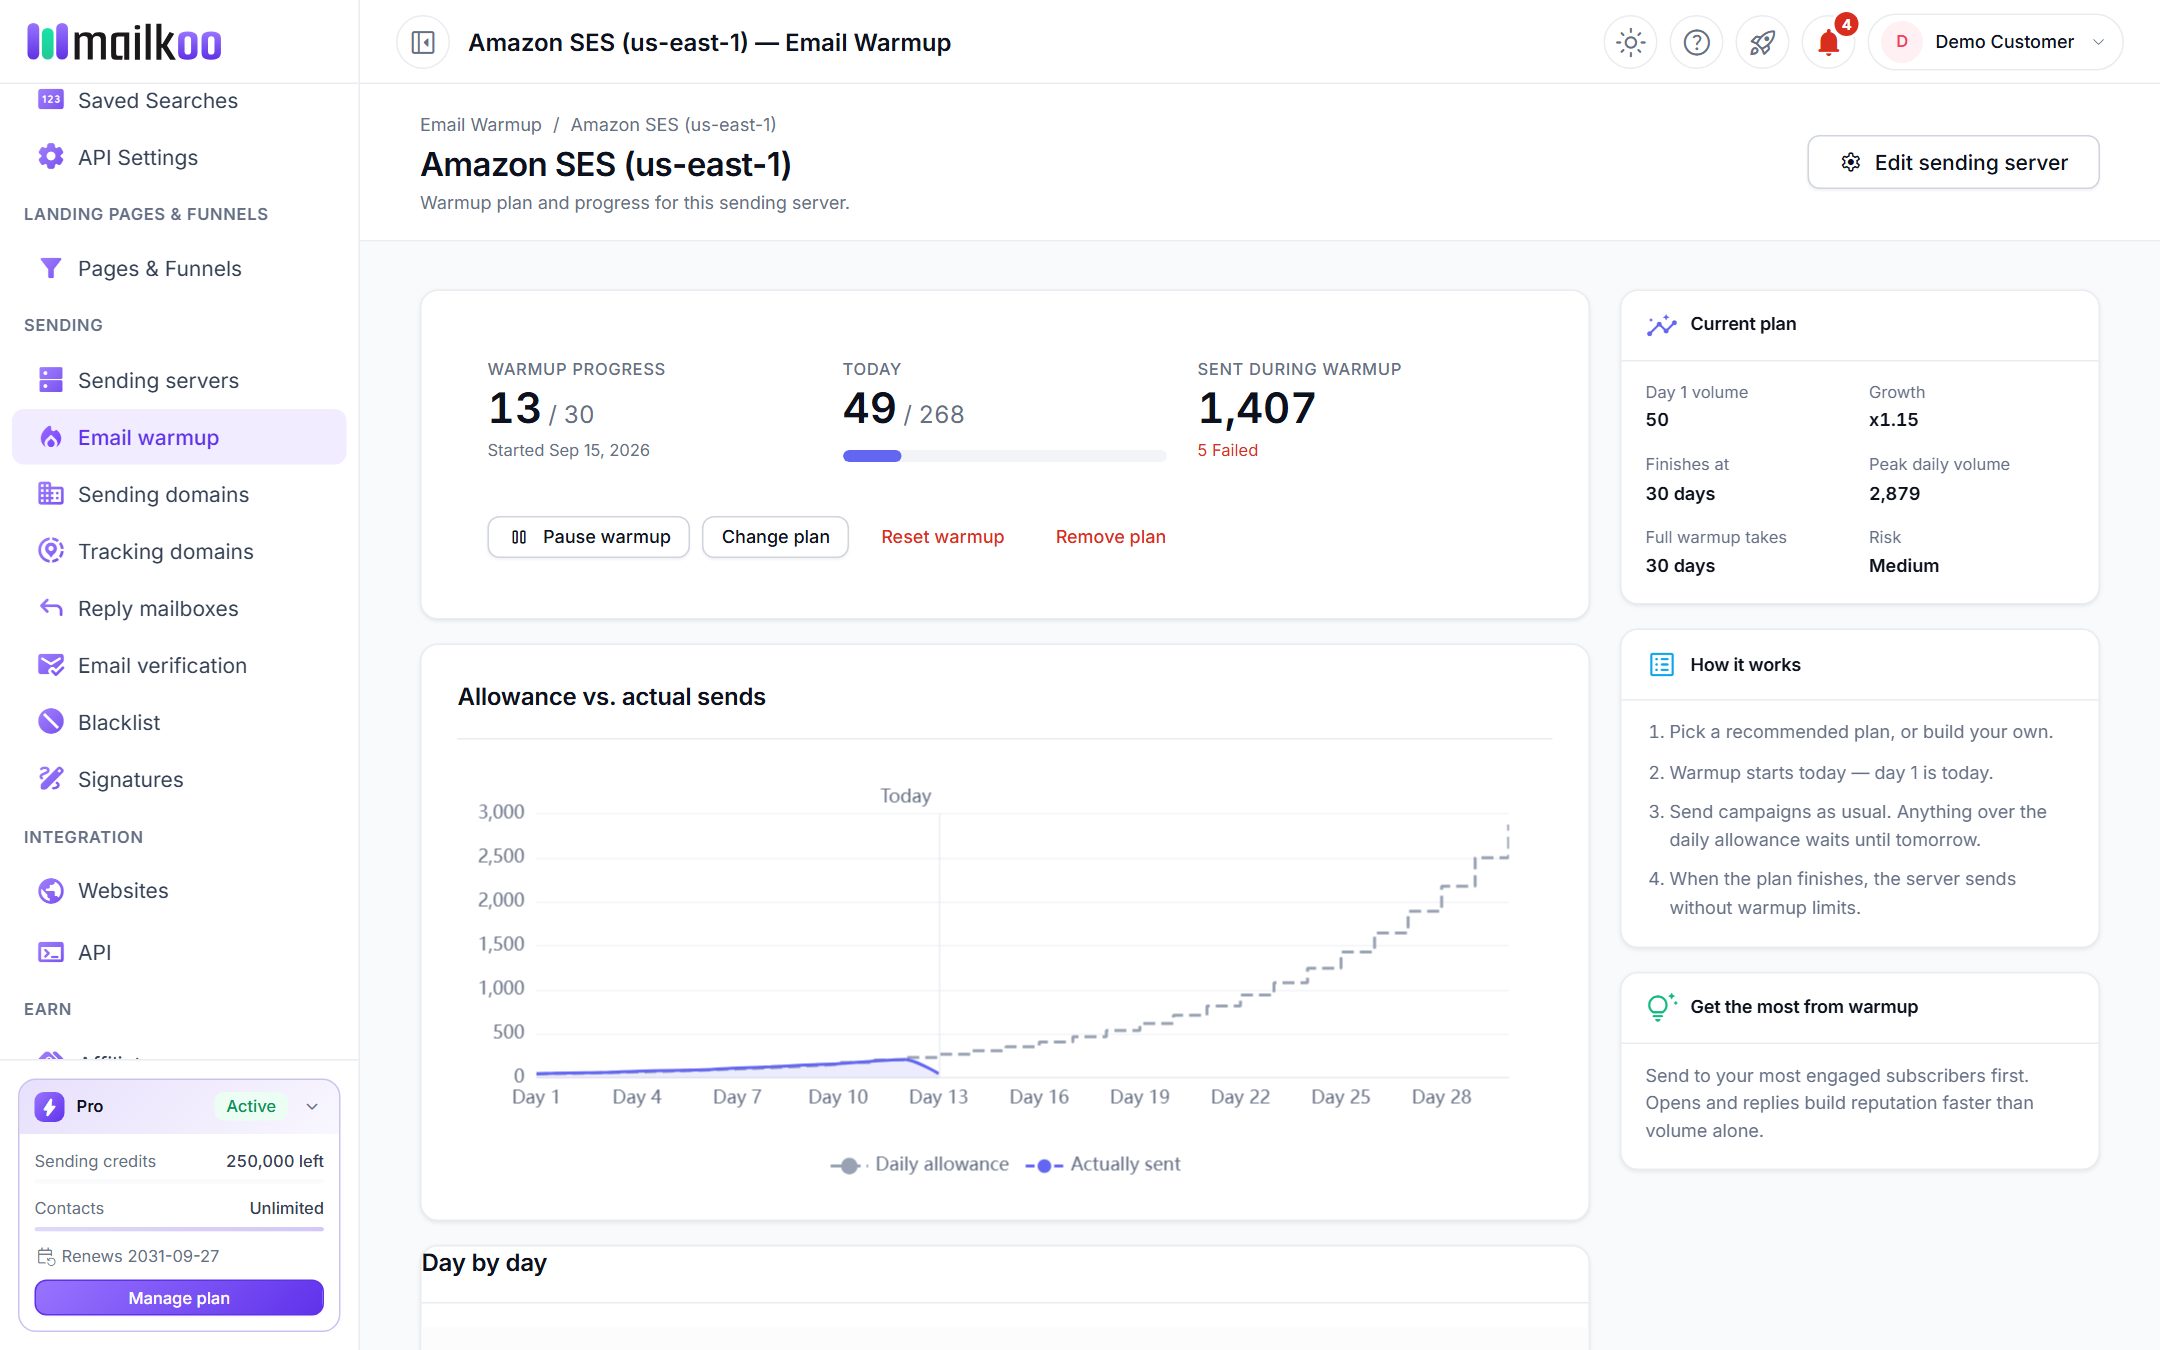Open notifications bell with 4 badge

point(1829,43)
